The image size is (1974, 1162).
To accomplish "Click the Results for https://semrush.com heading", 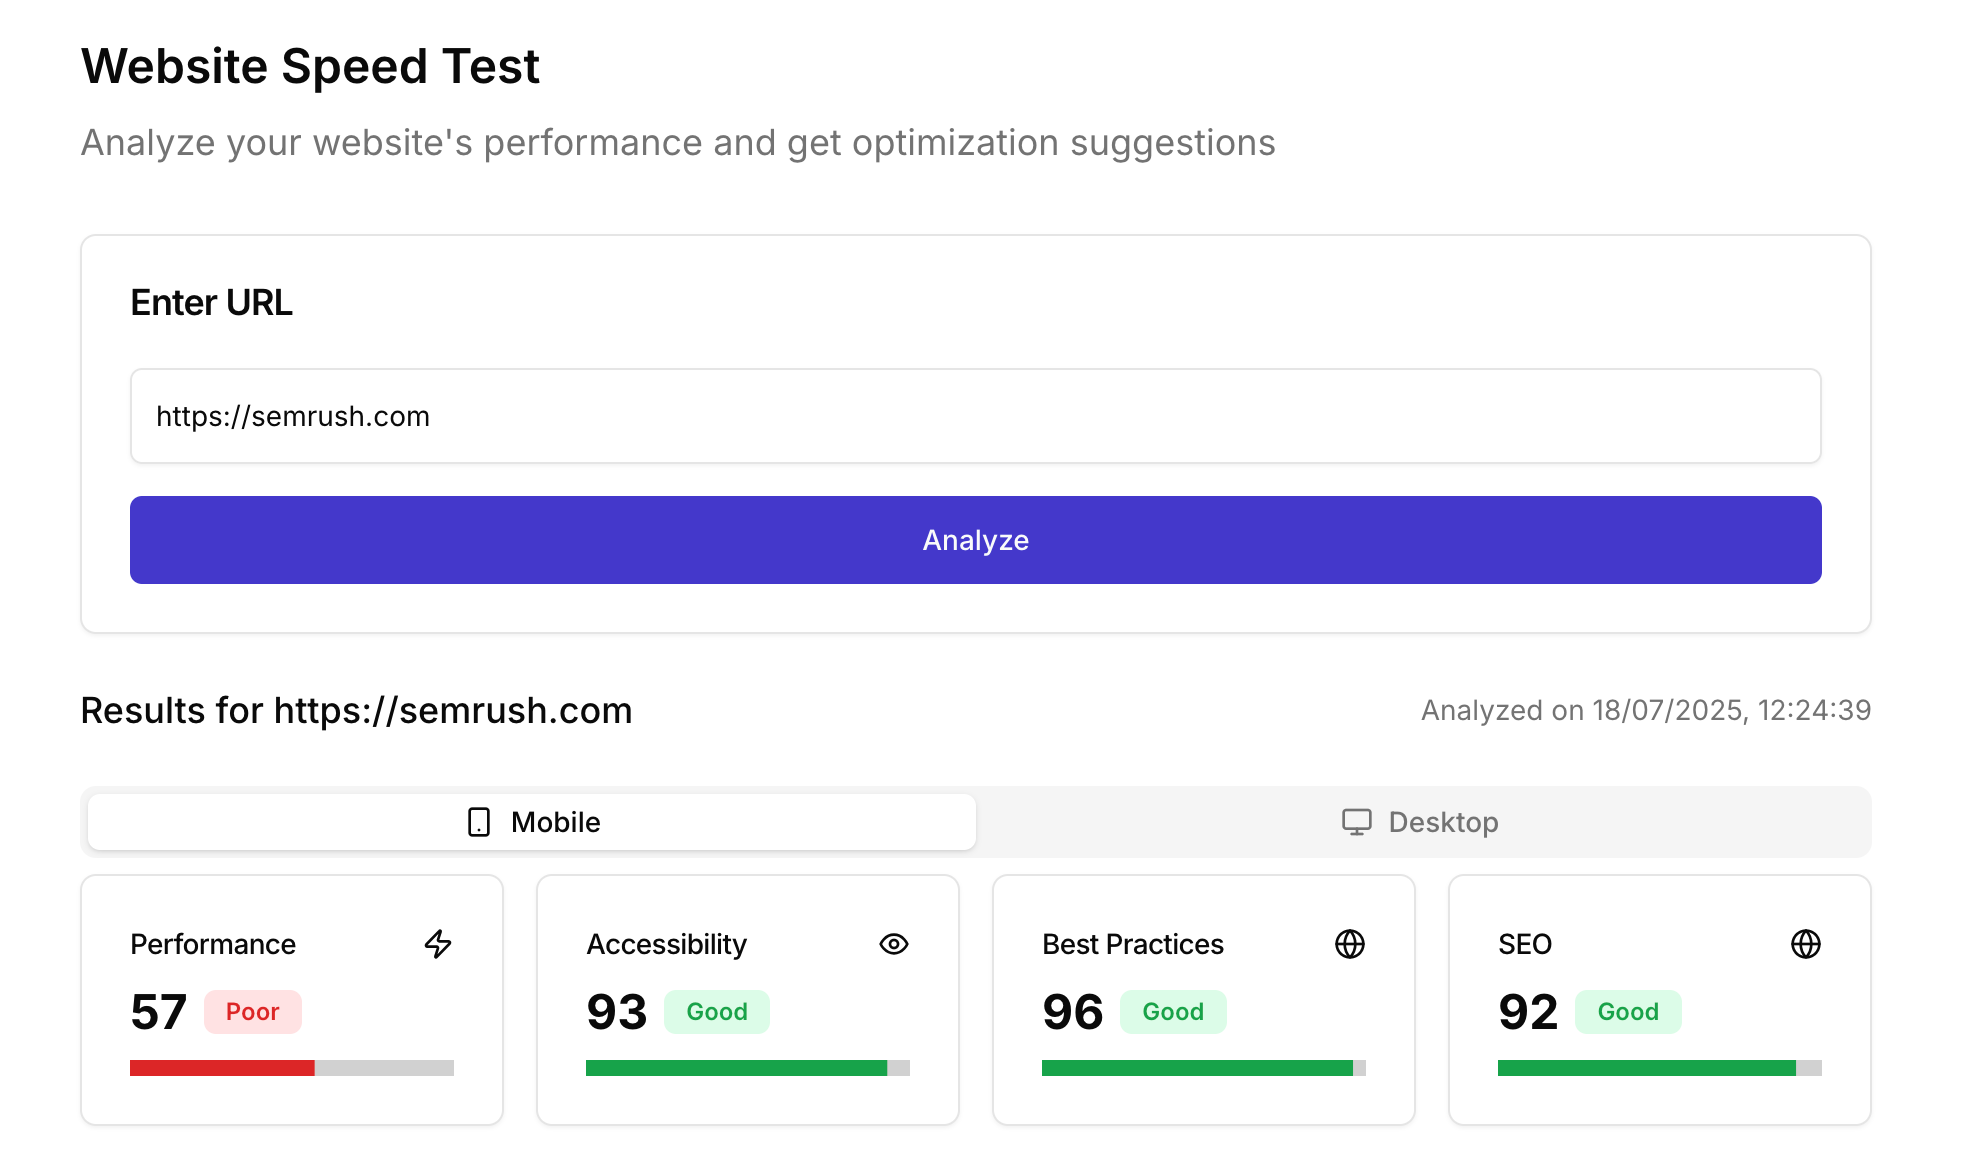I will point(357,711).
